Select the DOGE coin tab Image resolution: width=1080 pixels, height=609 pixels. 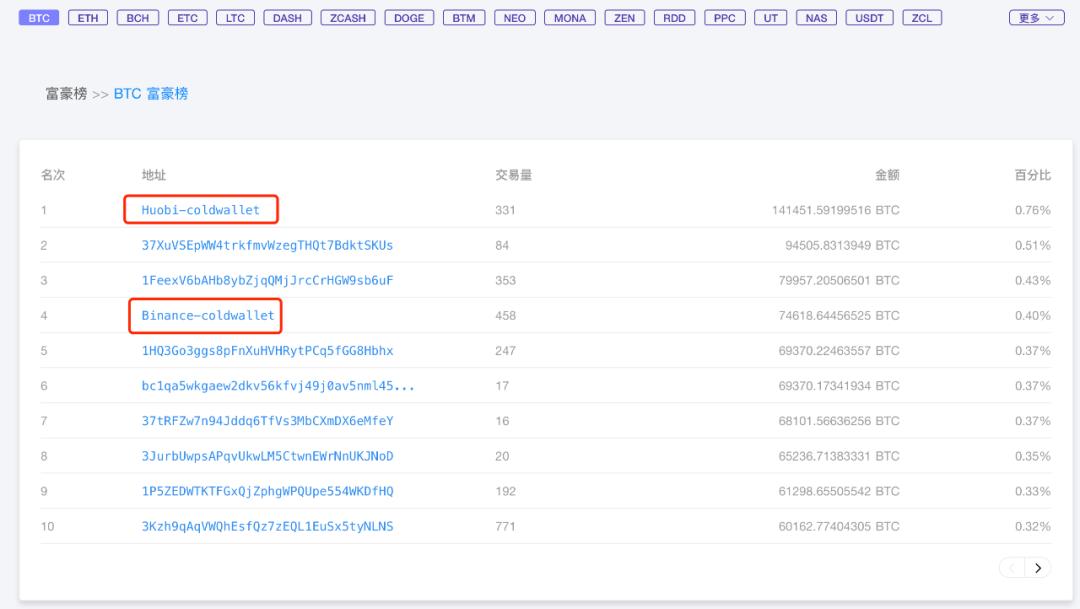[x=408, y=18]
